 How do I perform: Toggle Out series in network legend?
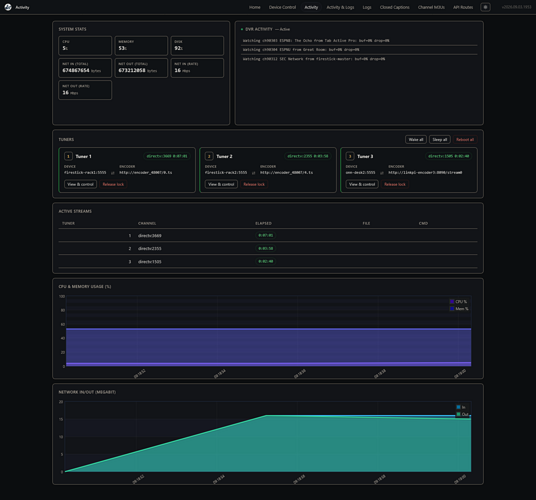coord(462,414)
